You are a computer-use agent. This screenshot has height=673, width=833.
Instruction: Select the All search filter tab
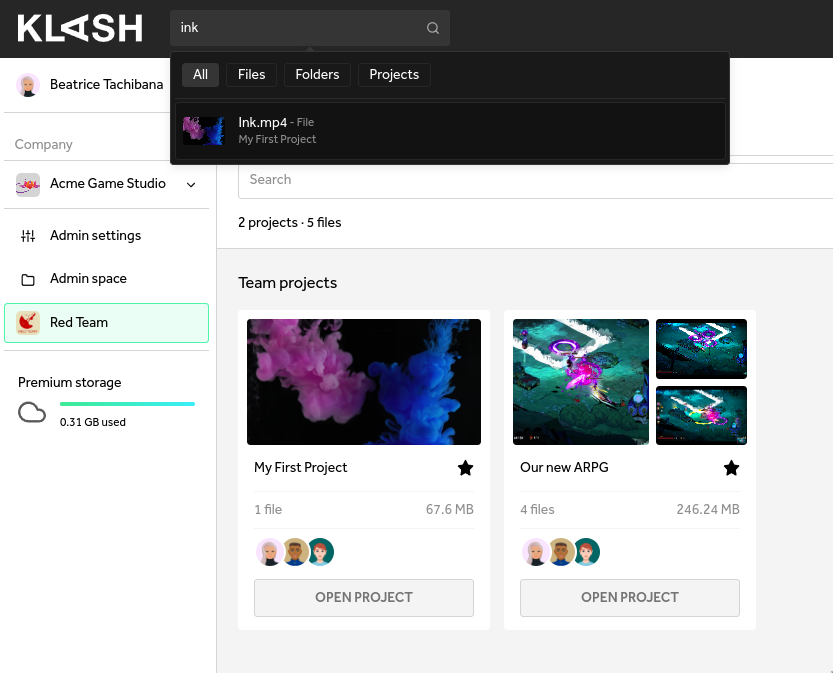[x=200, y=74]
